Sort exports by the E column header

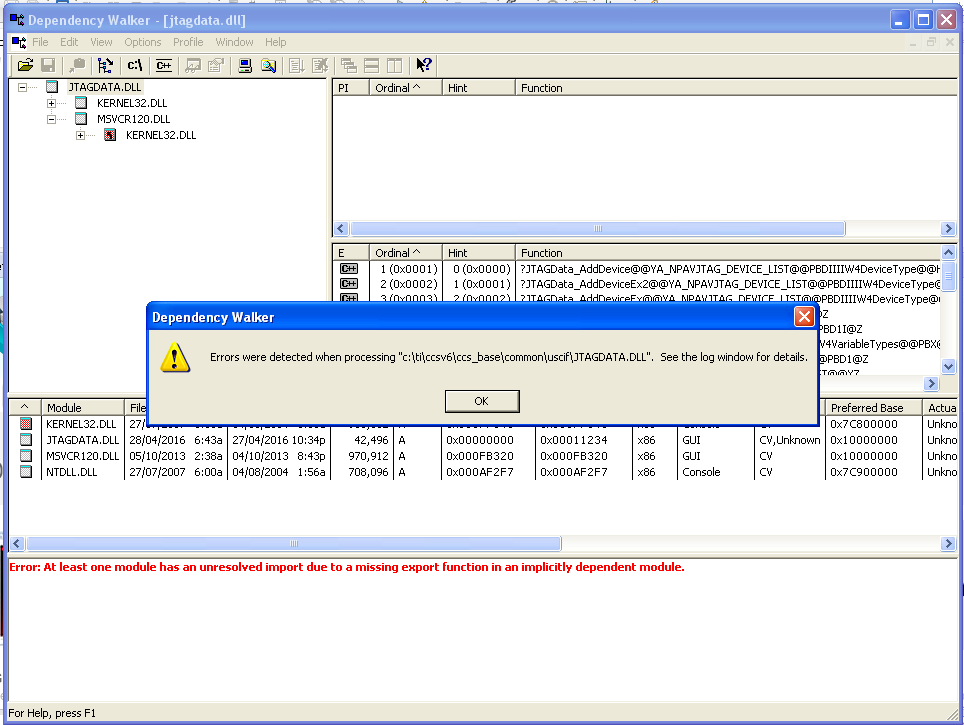point(351,253)
